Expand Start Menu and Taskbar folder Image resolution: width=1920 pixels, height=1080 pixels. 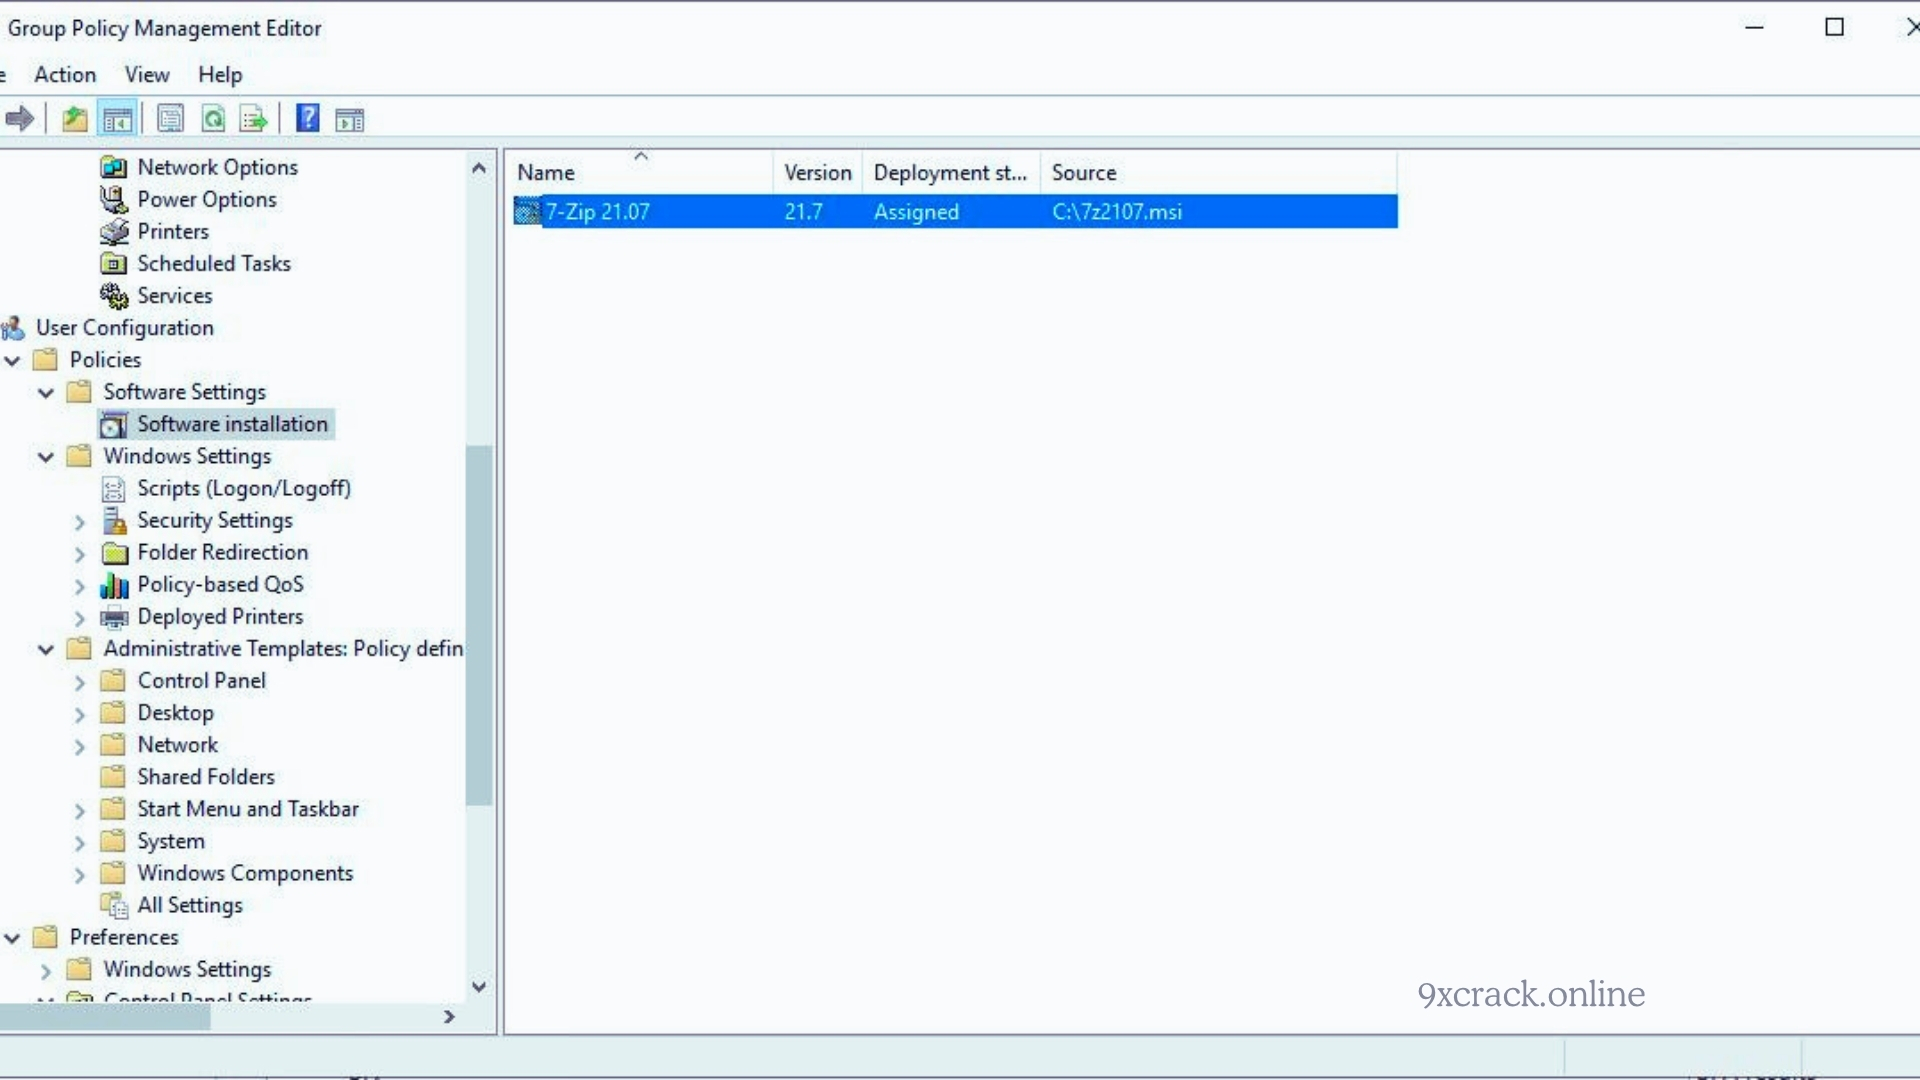pos(80,810)
